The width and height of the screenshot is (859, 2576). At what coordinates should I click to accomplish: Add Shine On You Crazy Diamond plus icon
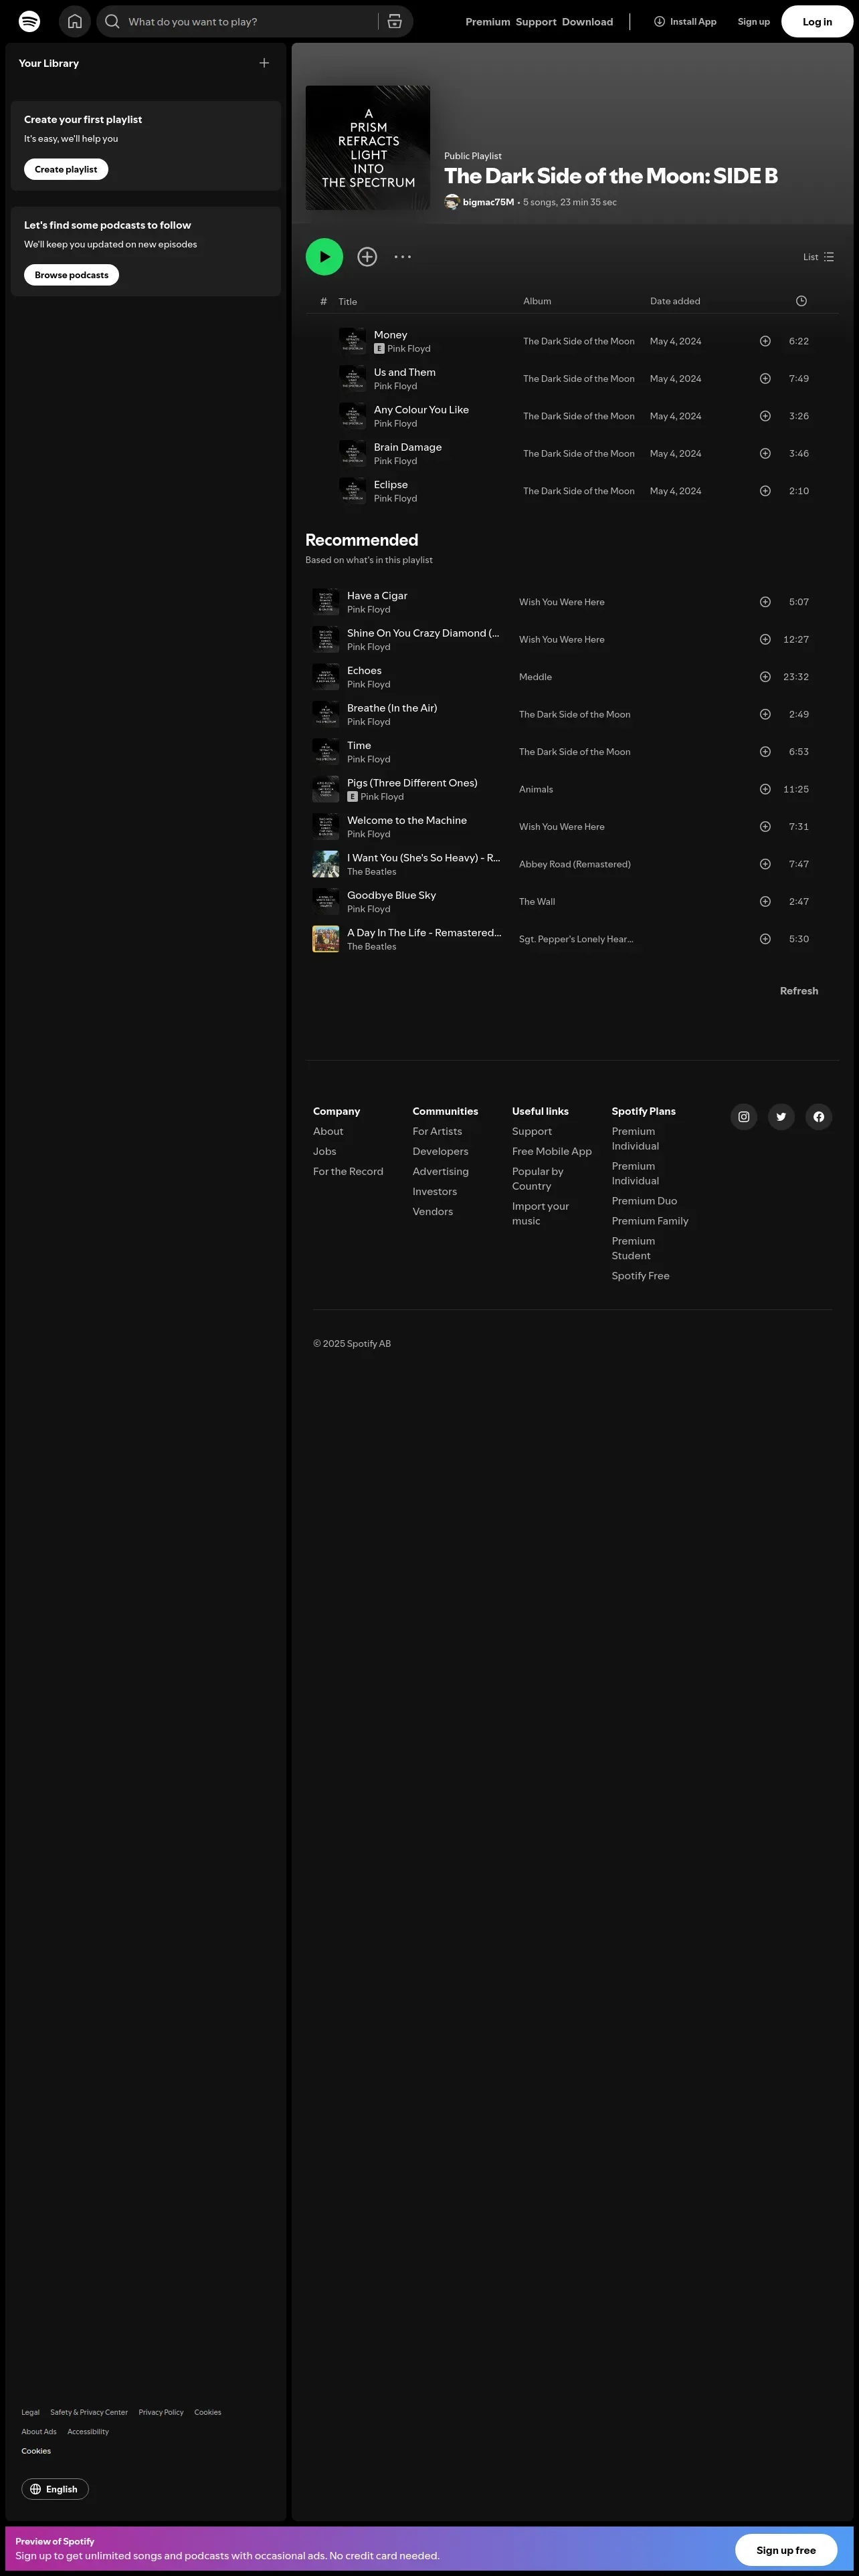click(x=765, y=640)
